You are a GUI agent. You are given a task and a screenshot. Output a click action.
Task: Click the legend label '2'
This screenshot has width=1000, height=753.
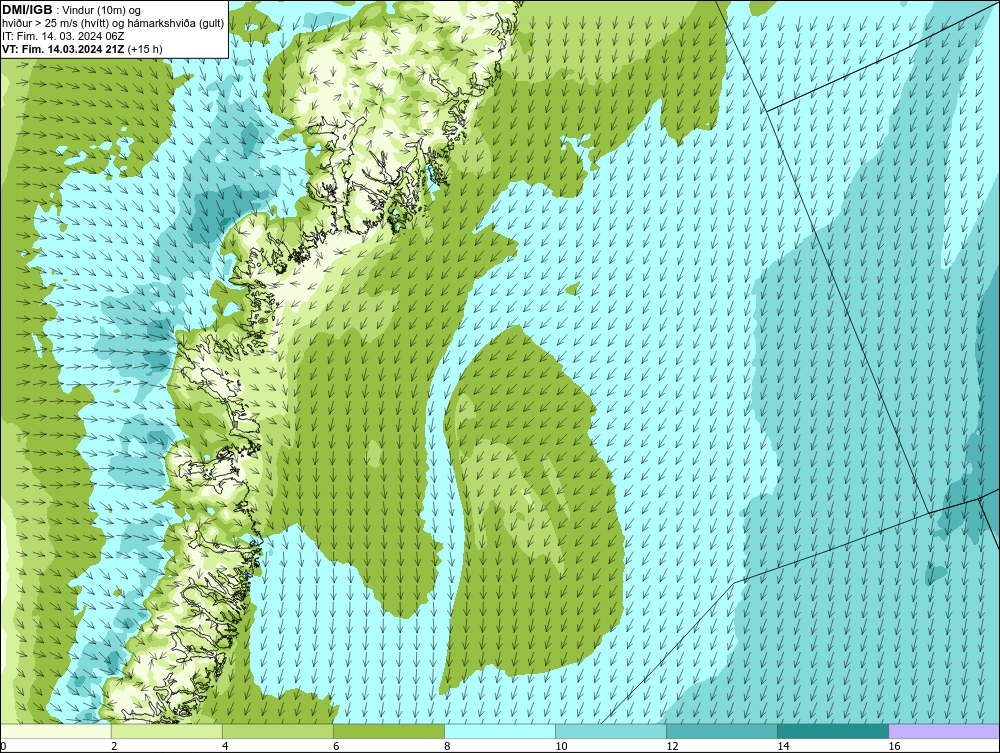(x=114, y=746)
